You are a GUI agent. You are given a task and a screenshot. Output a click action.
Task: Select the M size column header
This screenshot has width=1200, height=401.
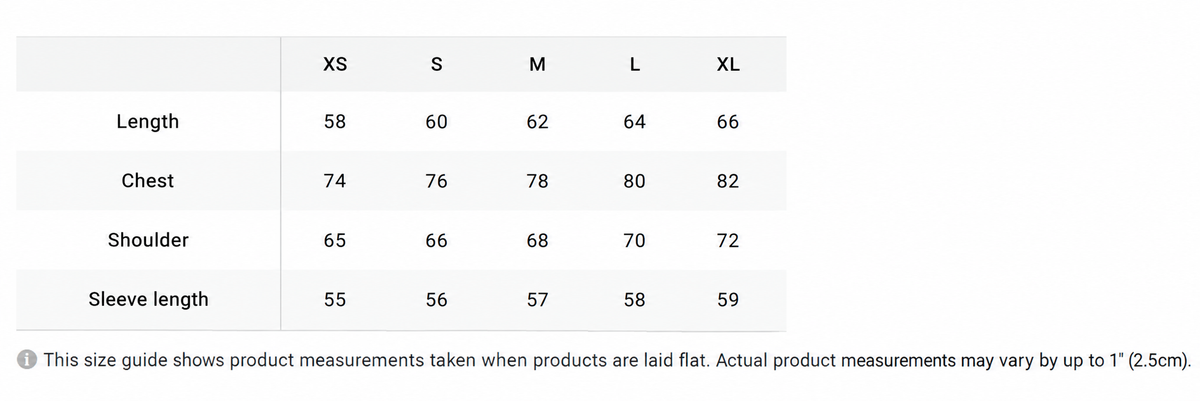coord(537,65)
